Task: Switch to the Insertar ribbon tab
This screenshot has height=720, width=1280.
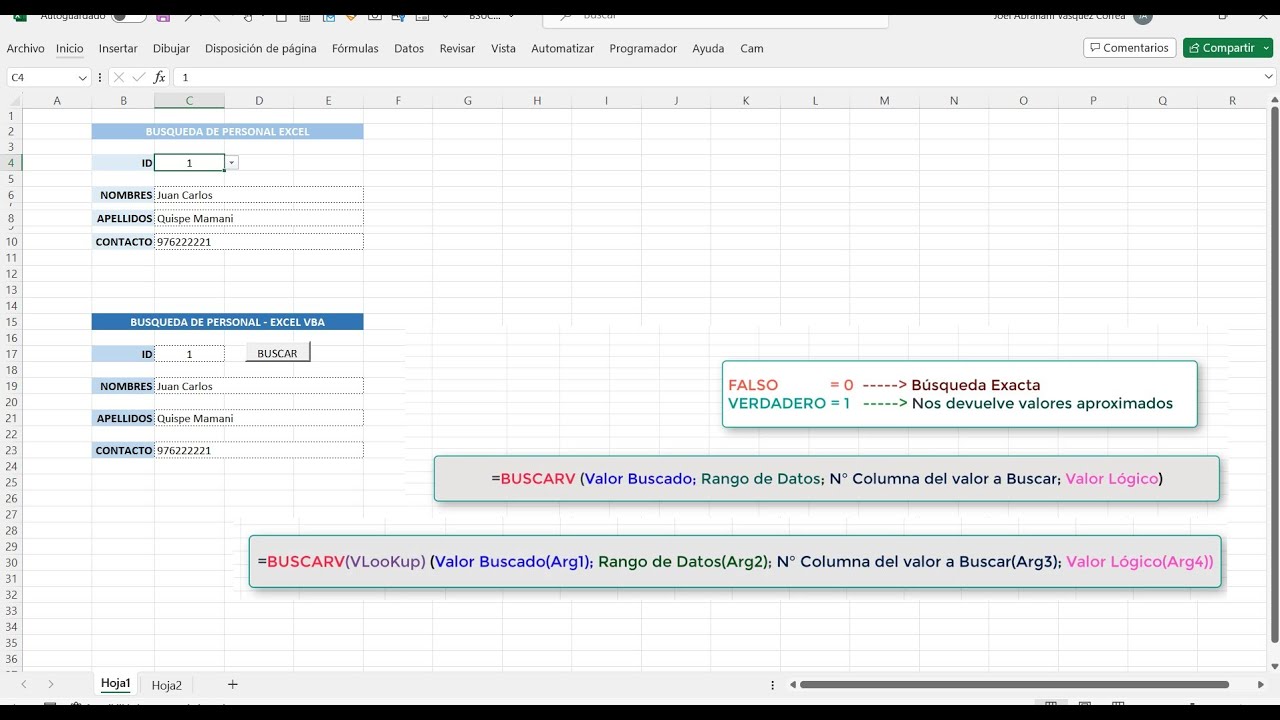Action: click(118, 48)
